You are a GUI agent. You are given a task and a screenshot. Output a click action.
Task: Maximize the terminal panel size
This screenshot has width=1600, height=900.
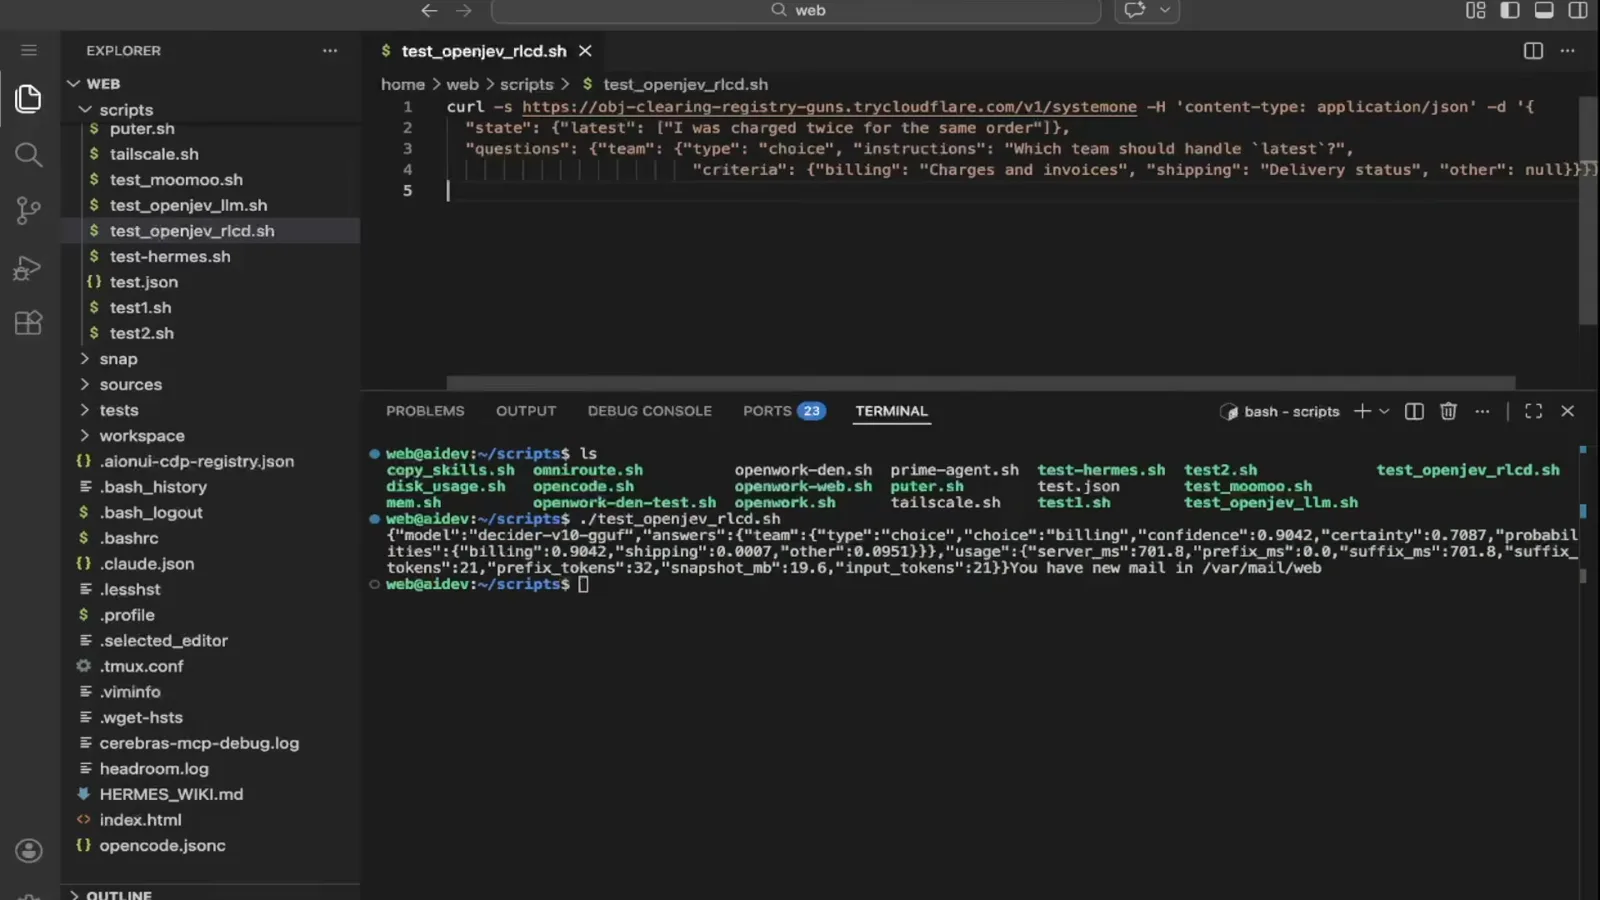(1533, 411)
